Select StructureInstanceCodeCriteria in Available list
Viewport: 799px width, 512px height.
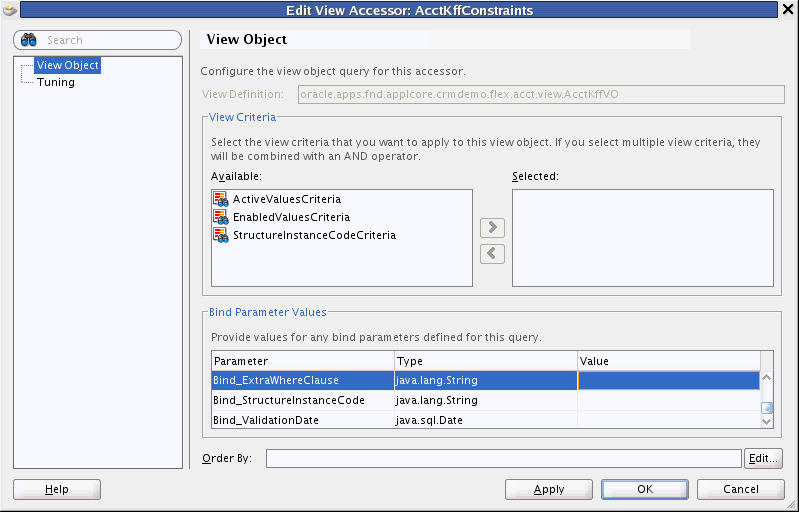tap(314, 235)
